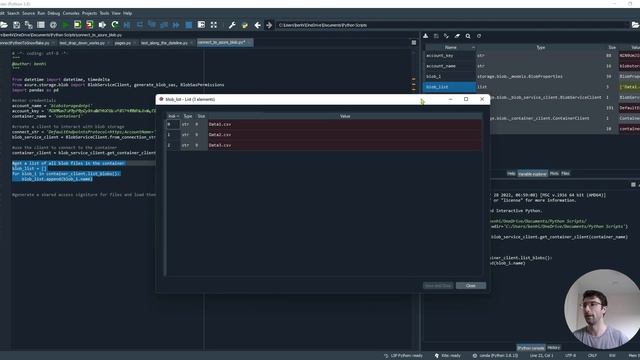Click the debugger step return icon
The width and height of the screenshot is (640, 360).
pyautogui.click(x=164, y=25)
